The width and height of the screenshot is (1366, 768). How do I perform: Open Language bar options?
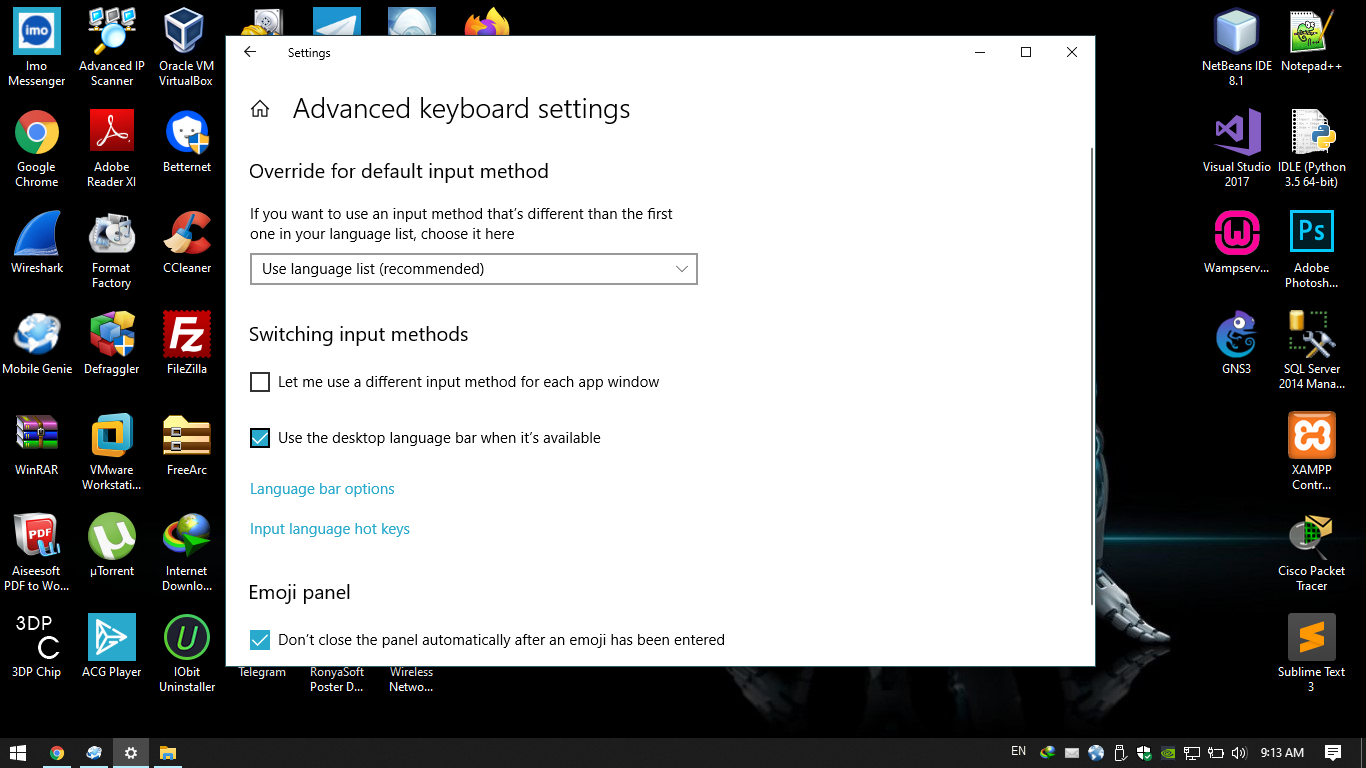pyautogui.click(x=322, y=489)
